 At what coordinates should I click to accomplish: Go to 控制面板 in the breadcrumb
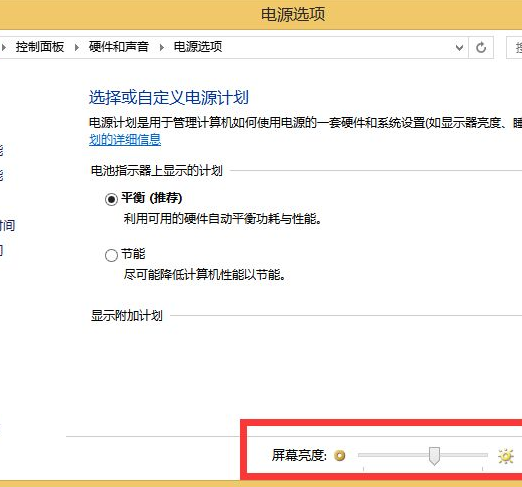pyautogui.click(x=40, y=47)
